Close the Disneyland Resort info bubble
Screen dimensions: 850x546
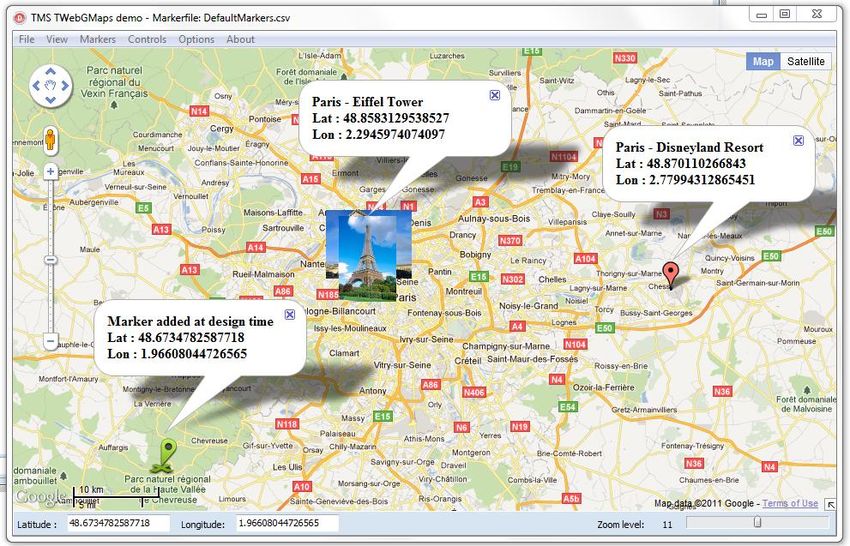pos(799,140)
